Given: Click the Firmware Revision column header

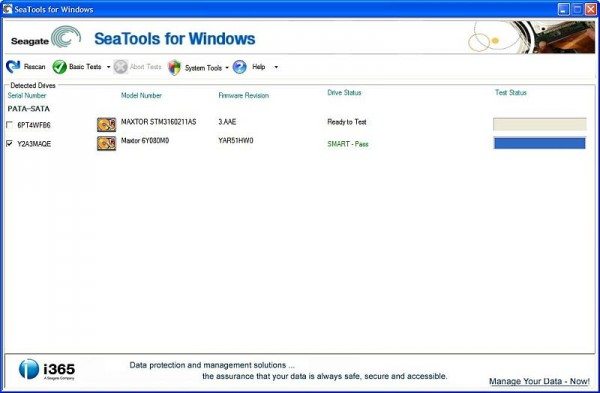Looking at the screenshot, I should tap(244, 95).
